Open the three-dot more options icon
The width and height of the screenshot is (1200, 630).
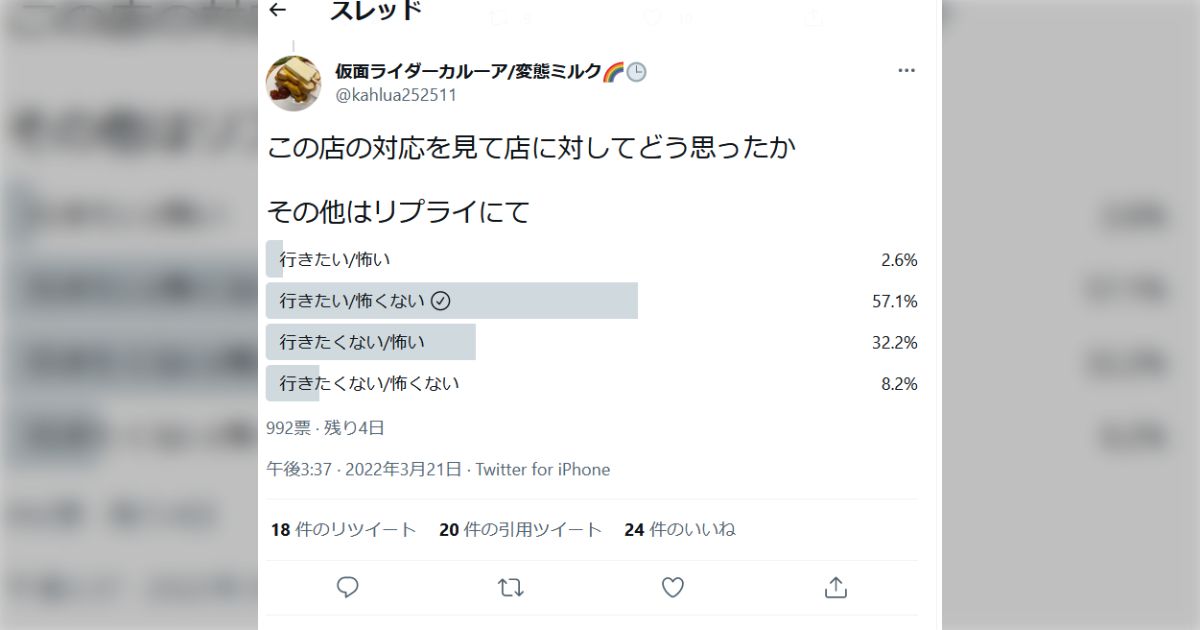click(x=906, y=70)
